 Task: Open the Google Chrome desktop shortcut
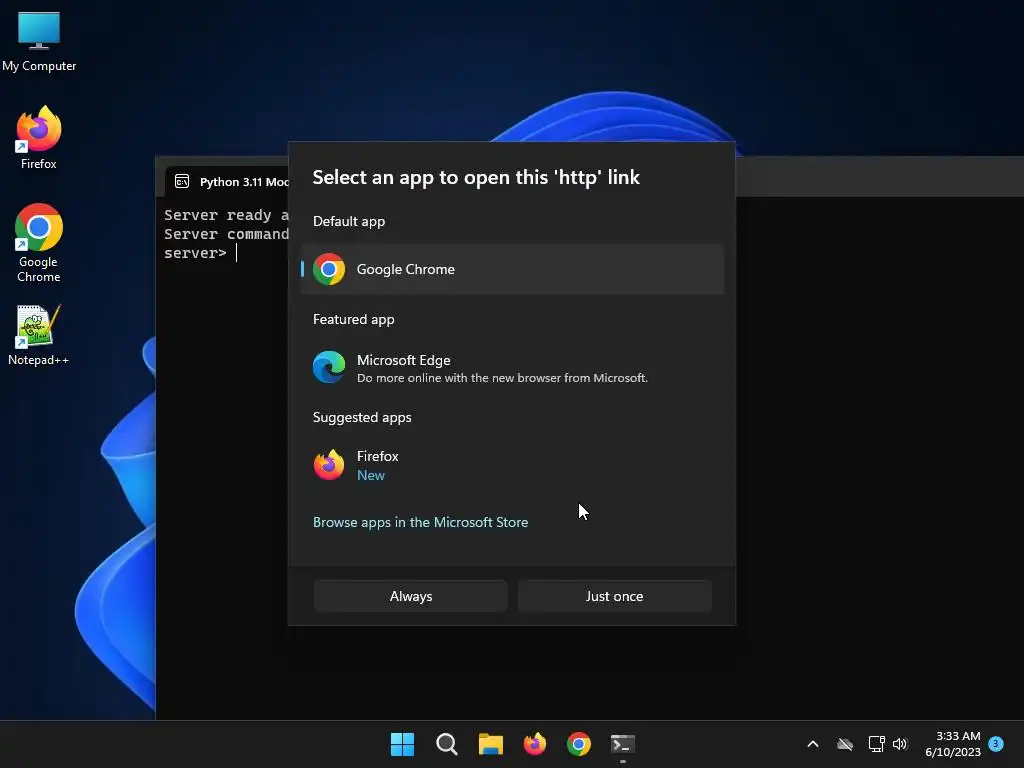[x=39, y=243]
